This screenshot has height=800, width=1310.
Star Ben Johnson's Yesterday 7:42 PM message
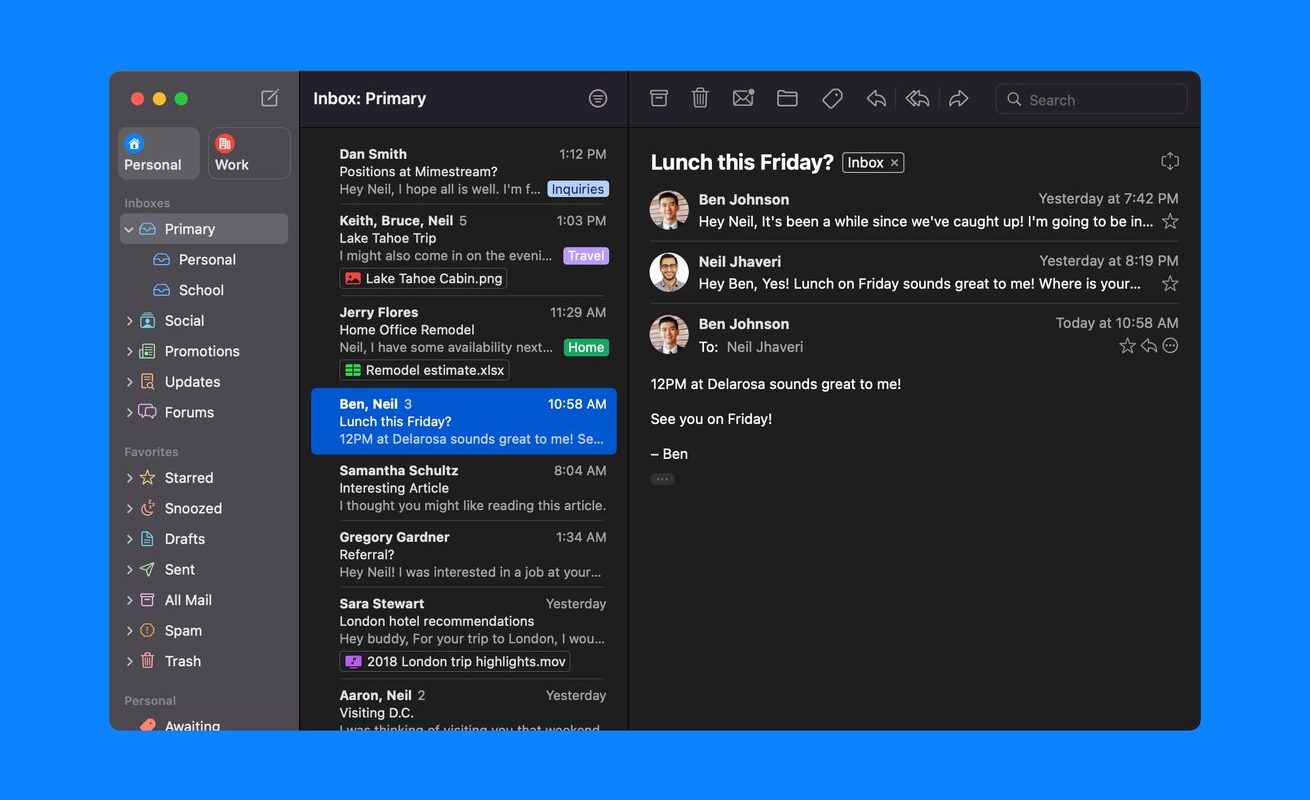(x=1170, y=222)
